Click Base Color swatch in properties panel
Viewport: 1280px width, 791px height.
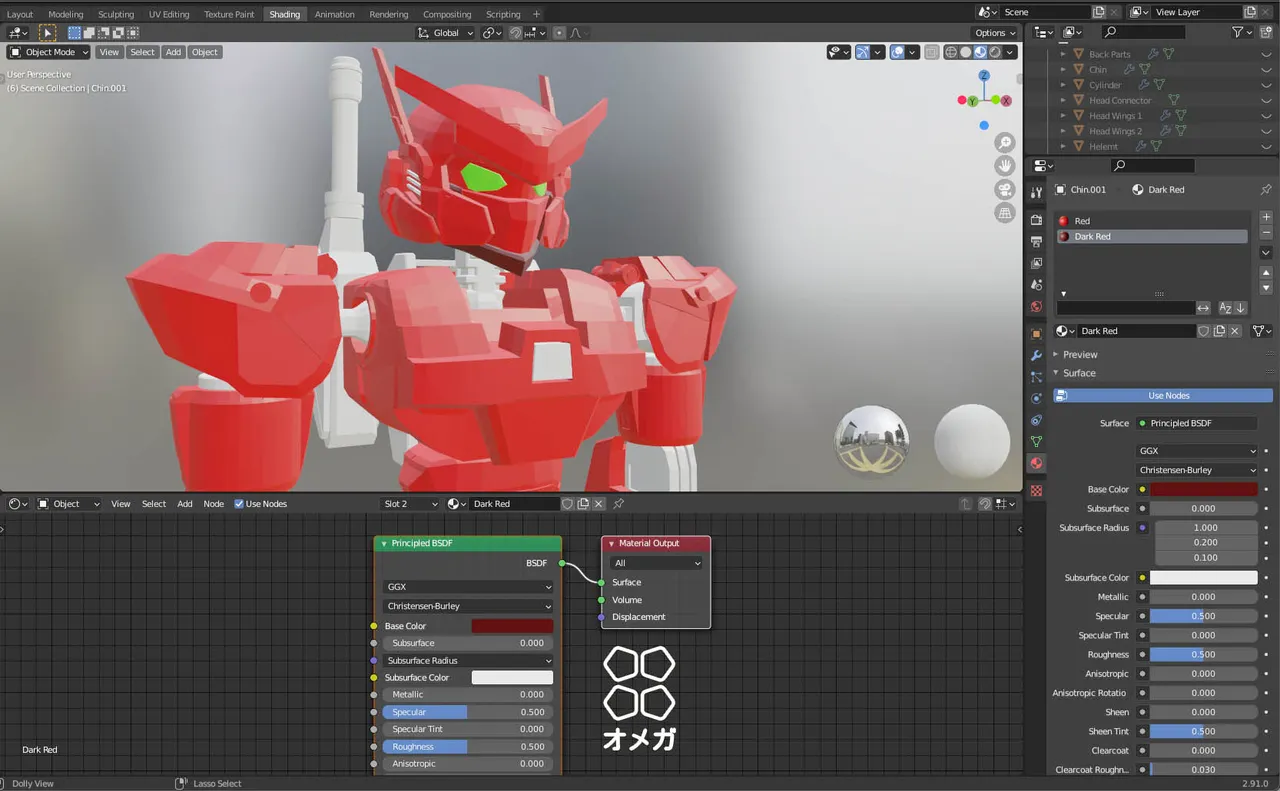[1203, 489]
